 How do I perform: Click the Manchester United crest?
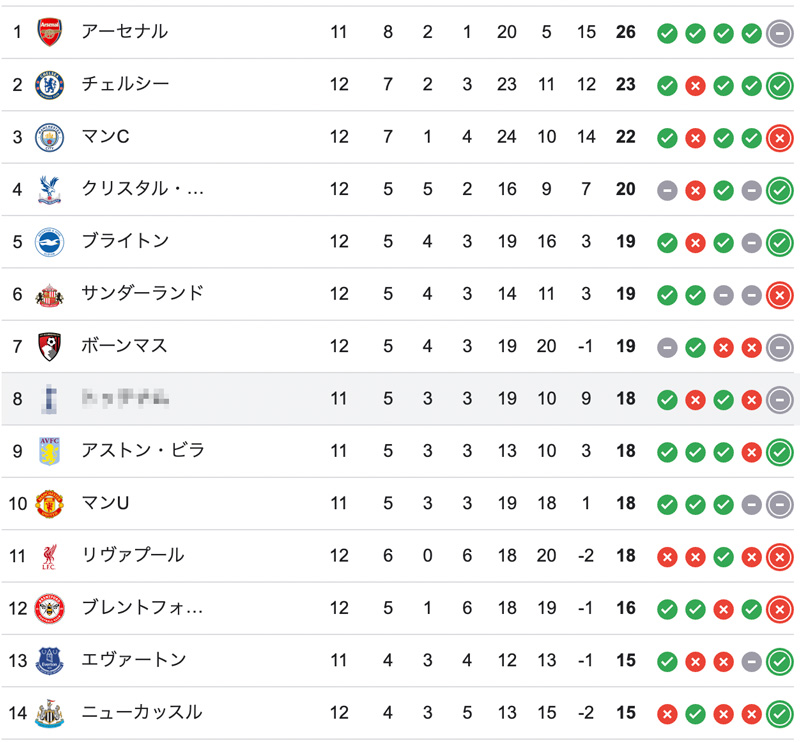pos(49,503)
